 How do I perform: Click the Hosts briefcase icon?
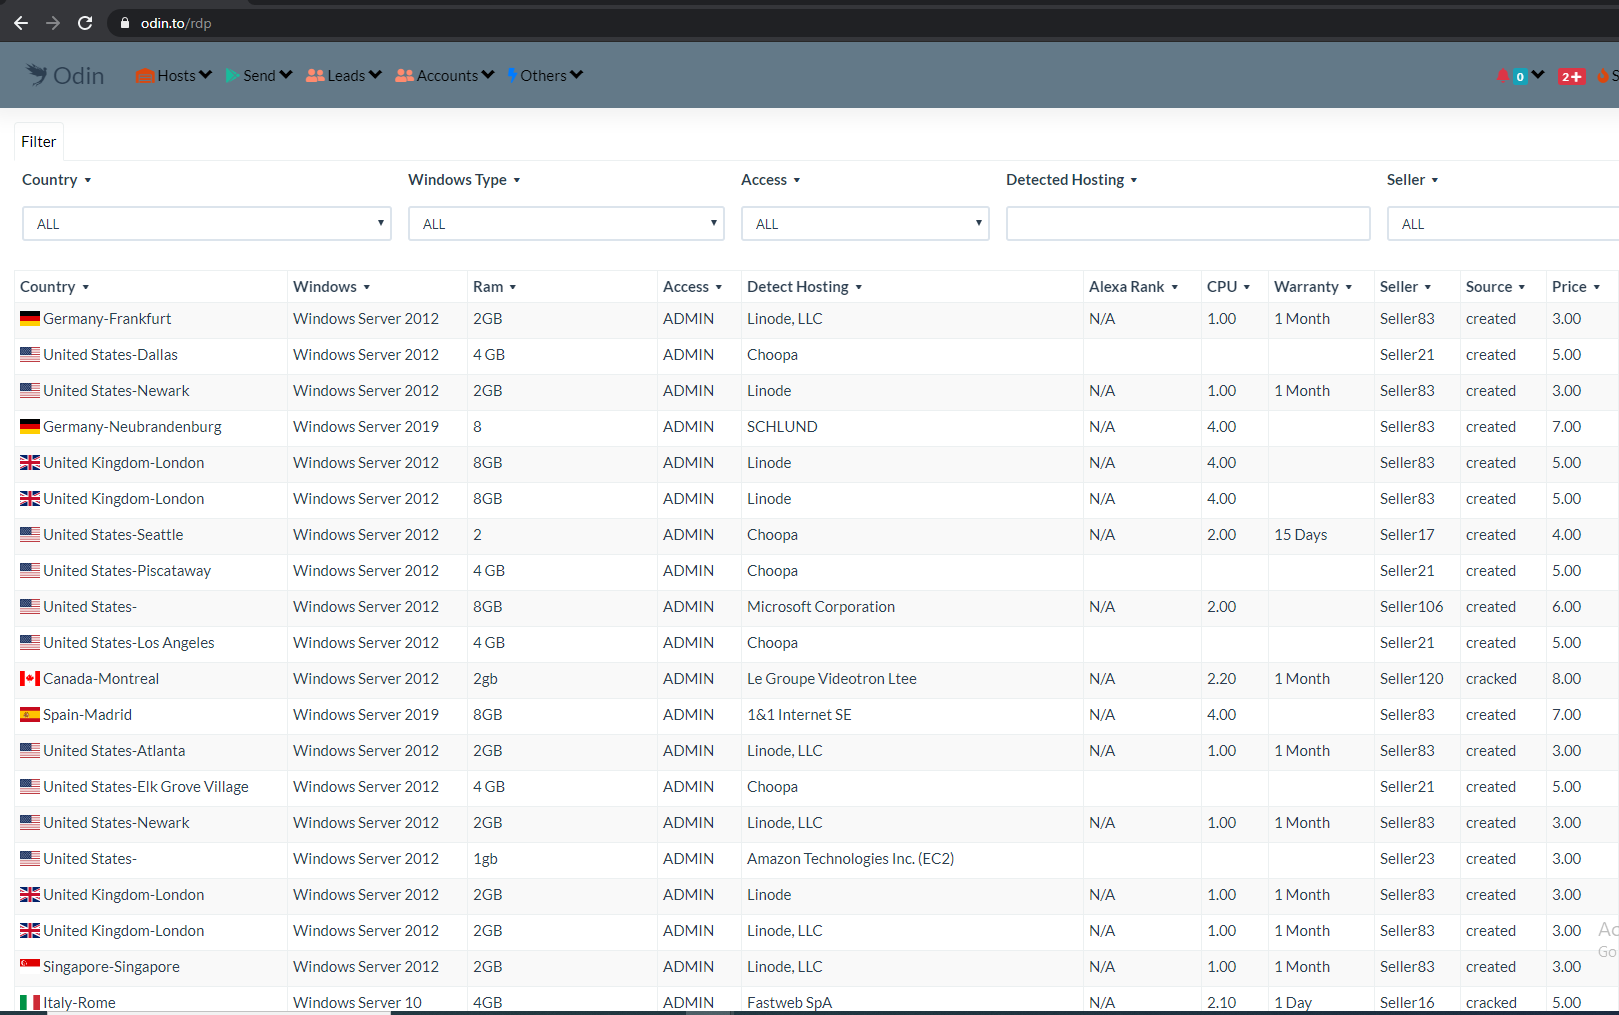(x=145, y=76)
